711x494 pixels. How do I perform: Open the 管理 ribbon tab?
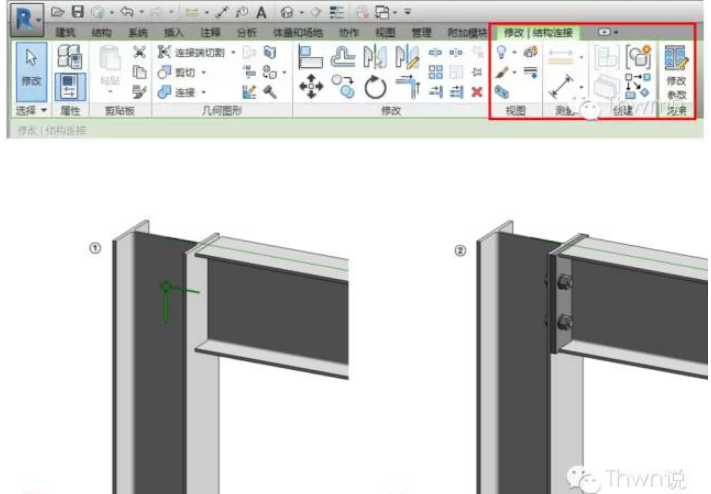click(x=421, y=33)
